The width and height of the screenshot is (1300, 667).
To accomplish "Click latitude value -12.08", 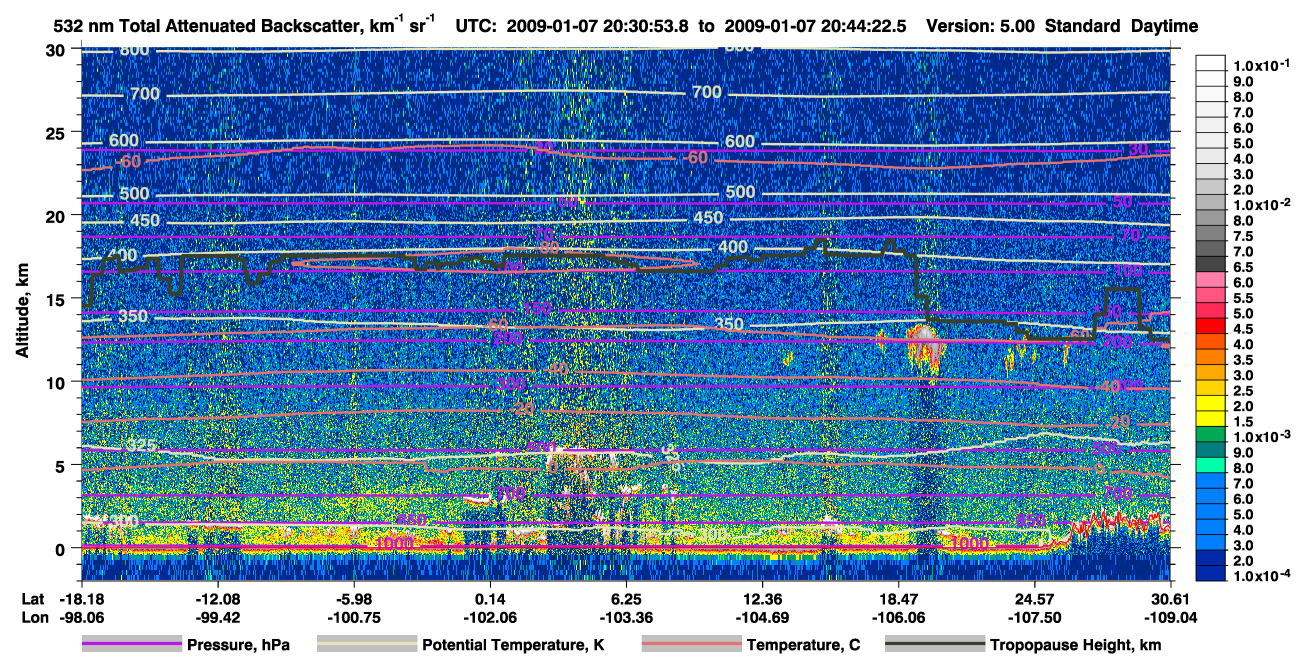I will pos(217,598).
